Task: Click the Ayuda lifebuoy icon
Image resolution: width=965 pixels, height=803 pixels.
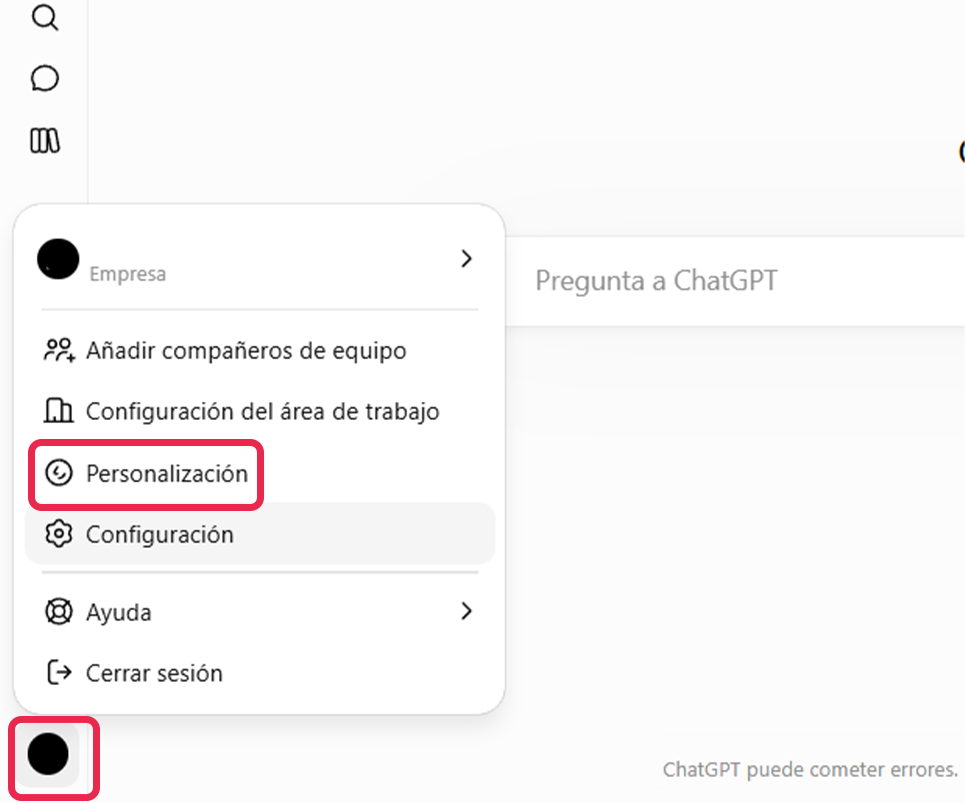Action: click(59, 612)
